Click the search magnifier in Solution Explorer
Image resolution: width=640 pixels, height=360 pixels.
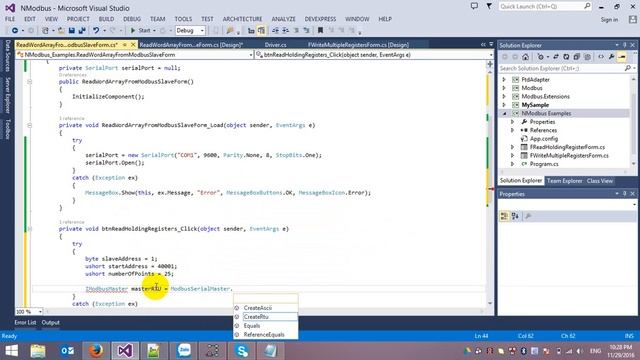[x=627, y=68]
